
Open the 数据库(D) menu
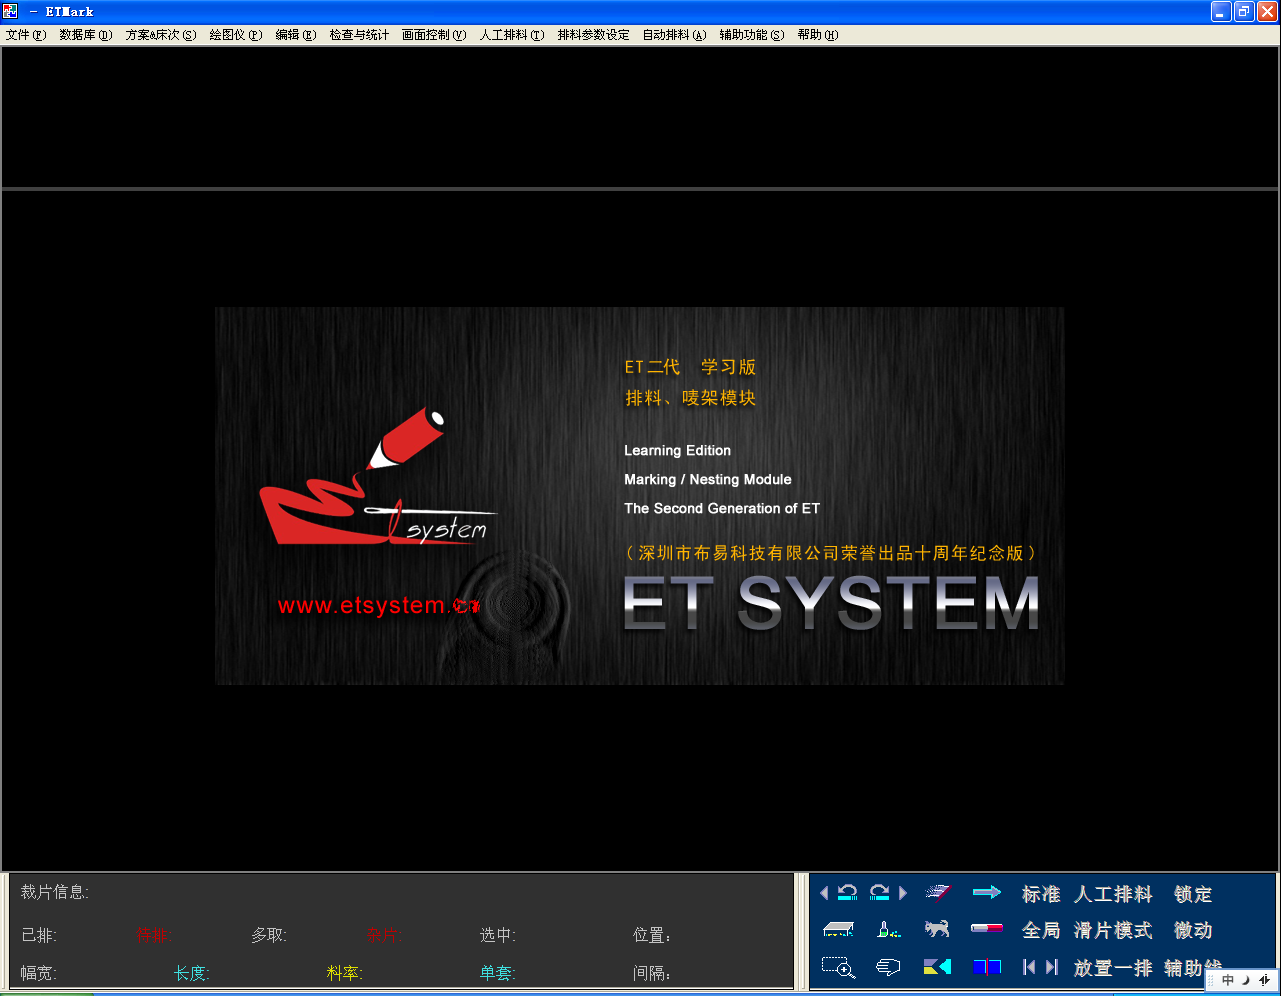pyautogui.click(x=86, y=35)
